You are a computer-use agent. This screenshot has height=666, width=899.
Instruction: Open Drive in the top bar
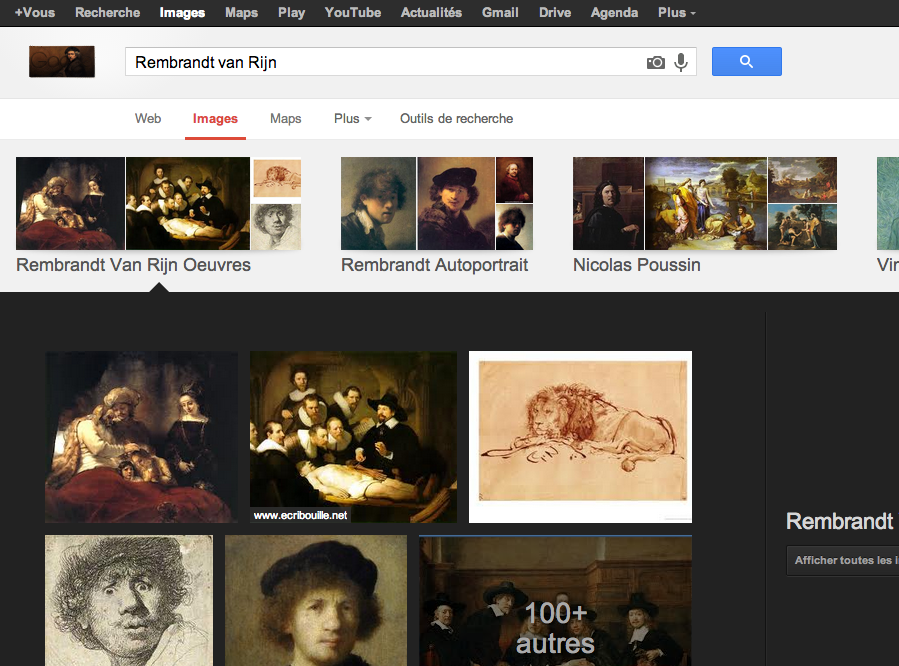pos(554,13)
